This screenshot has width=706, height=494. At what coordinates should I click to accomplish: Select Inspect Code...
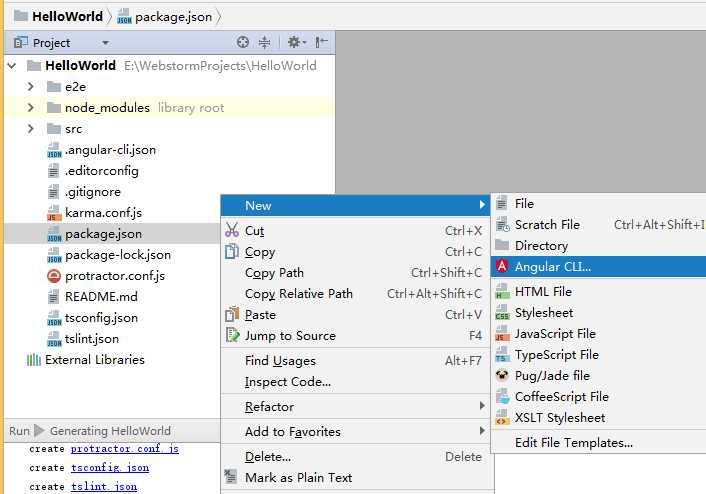(356, 382)
